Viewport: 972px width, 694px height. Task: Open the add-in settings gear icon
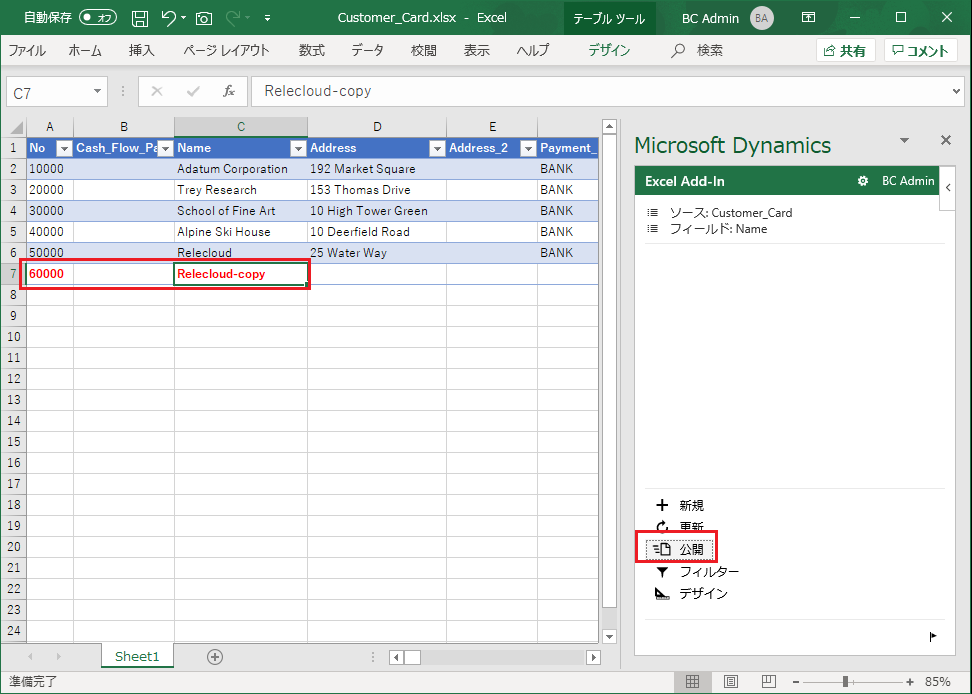tap(862, 181)
